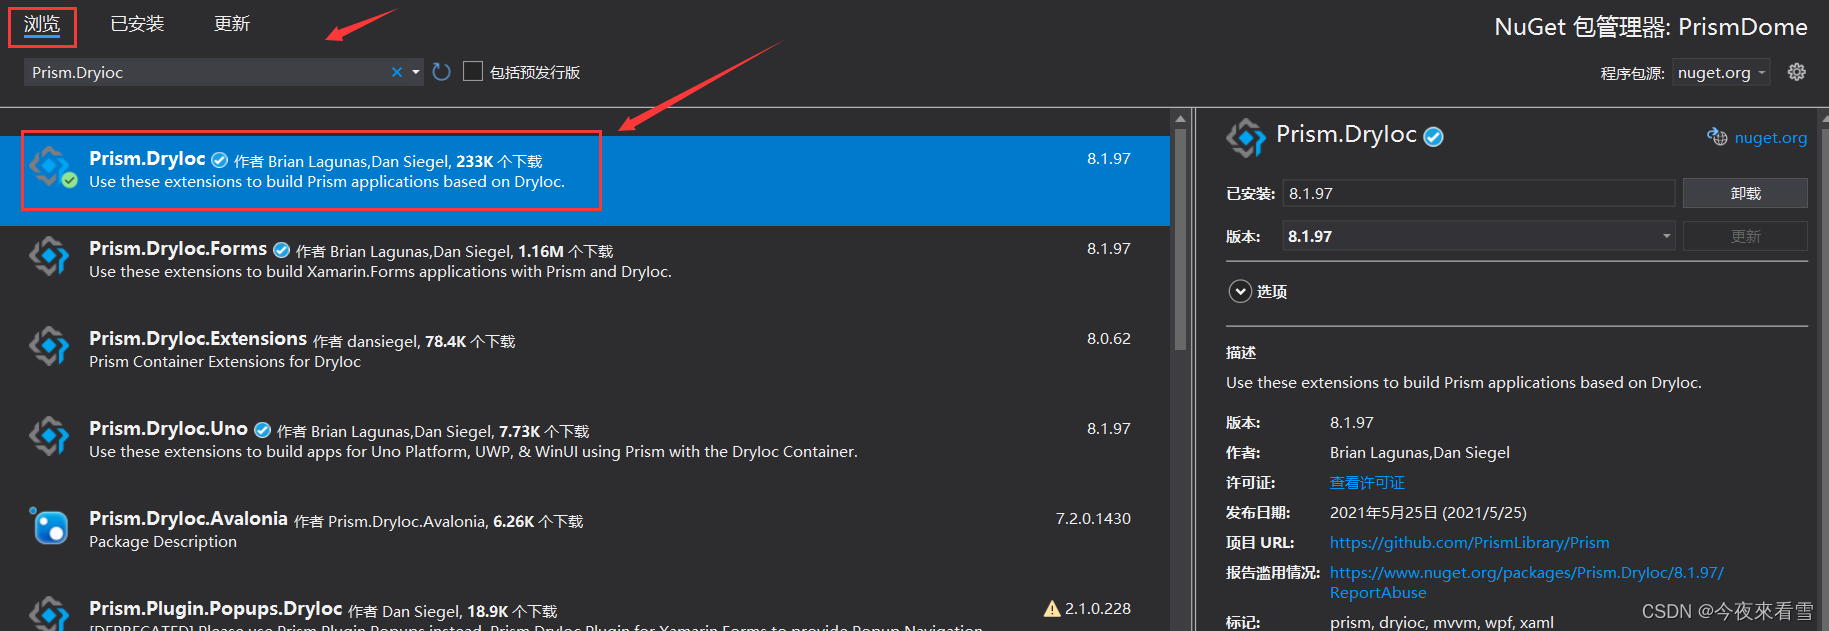
Task: Open the 版本 version 8.1.97 dropdown
Action: [x=1478, y=236]
